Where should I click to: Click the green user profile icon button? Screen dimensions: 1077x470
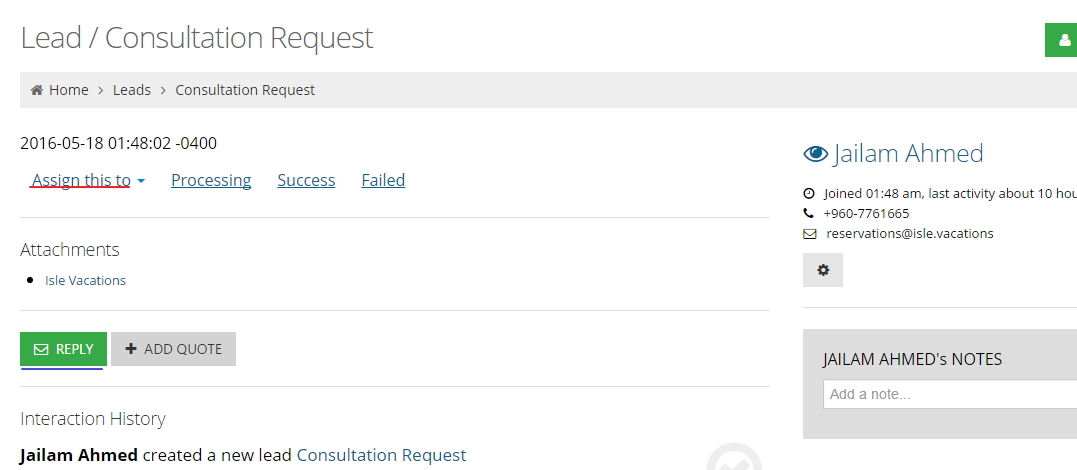coord(1060,41)
